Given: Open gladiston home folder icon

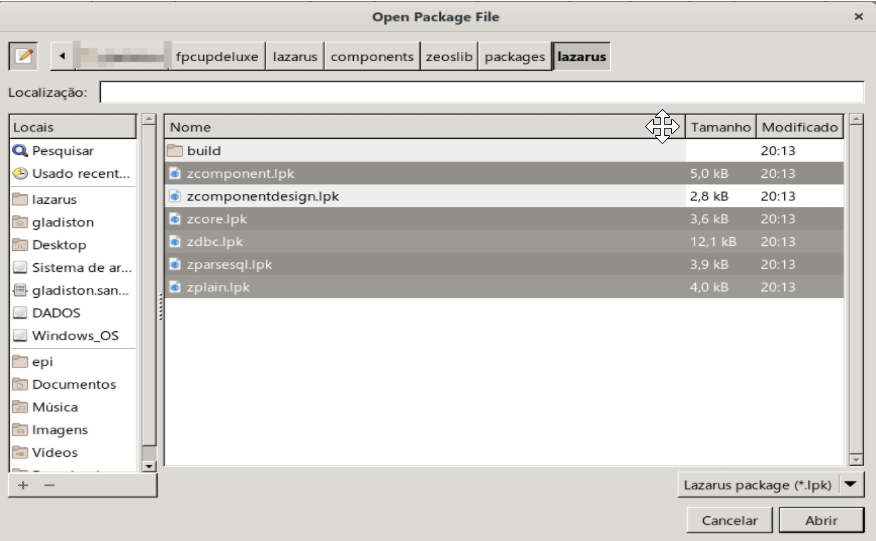Looking at the screenshot, I should point(20,222).
